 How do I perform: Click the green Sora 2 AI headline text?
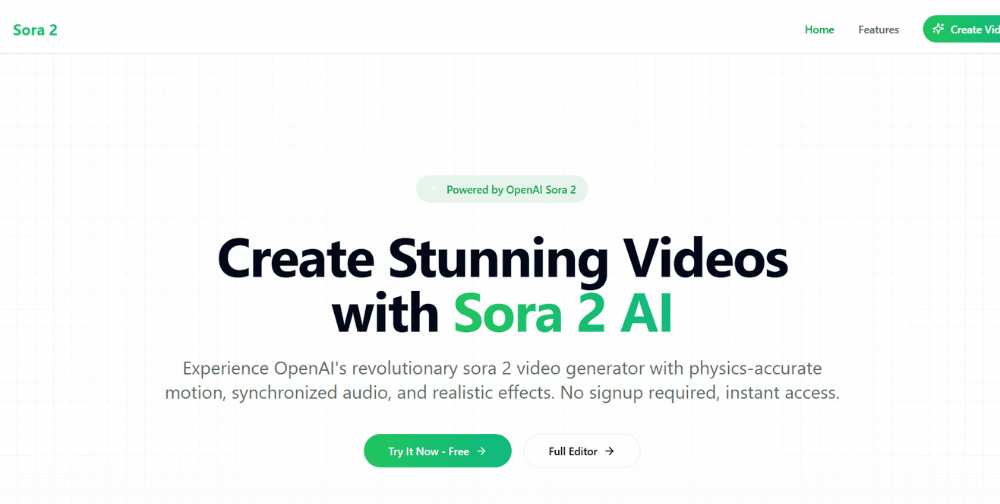click(x=563, y=315)
